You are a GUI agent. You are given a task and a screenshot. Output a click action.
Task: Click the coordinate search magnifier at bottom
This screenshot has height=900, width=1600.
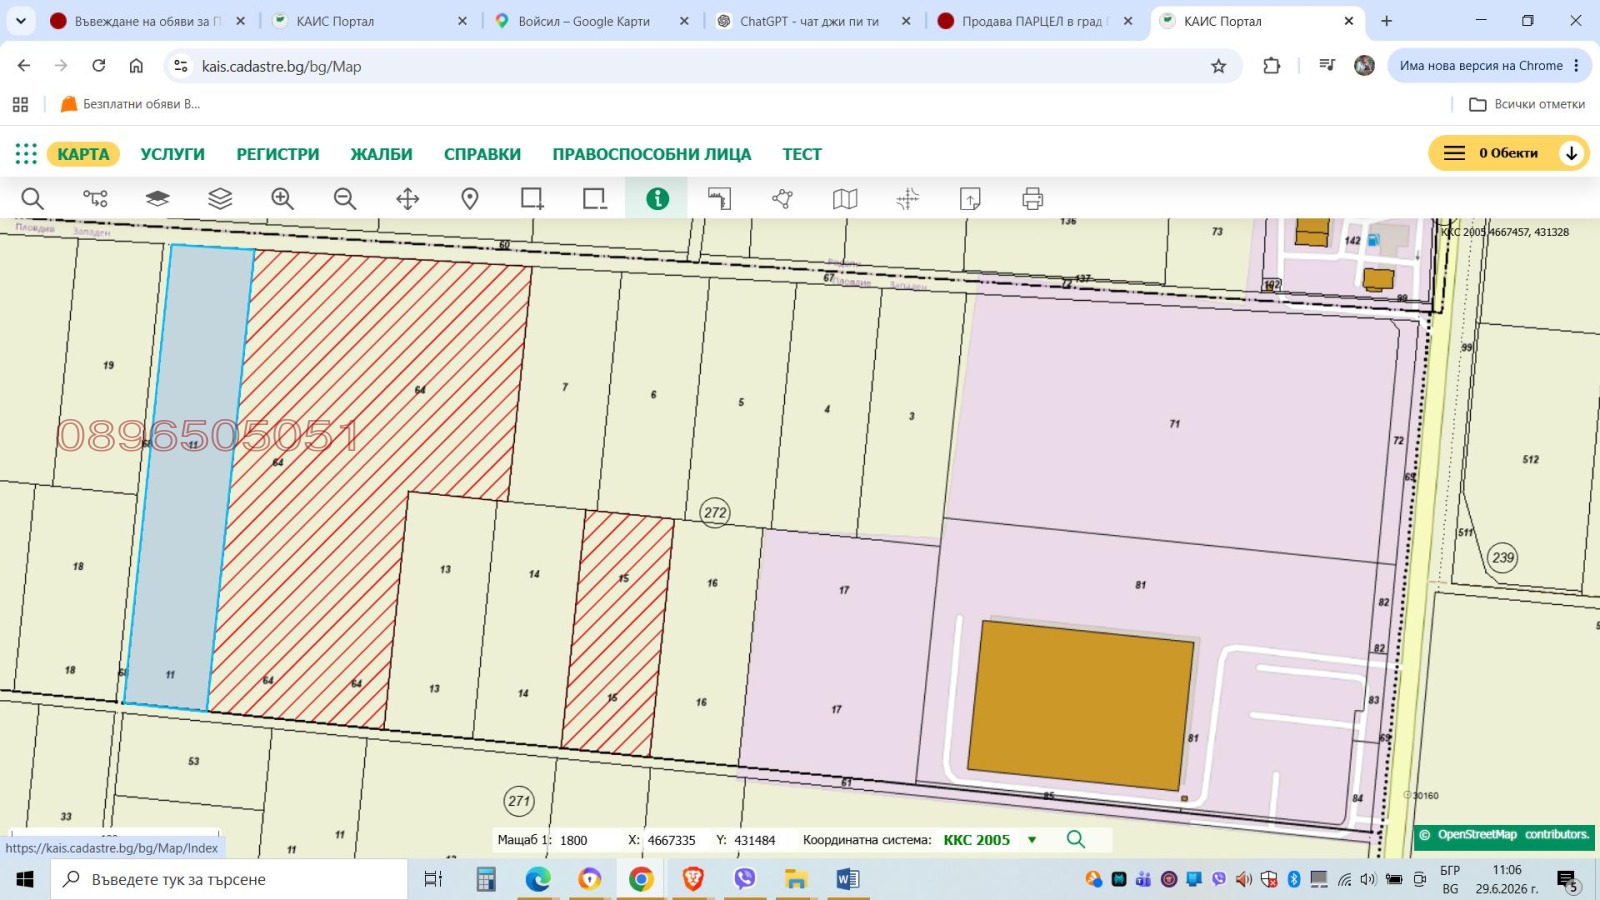coord(1076,839)
